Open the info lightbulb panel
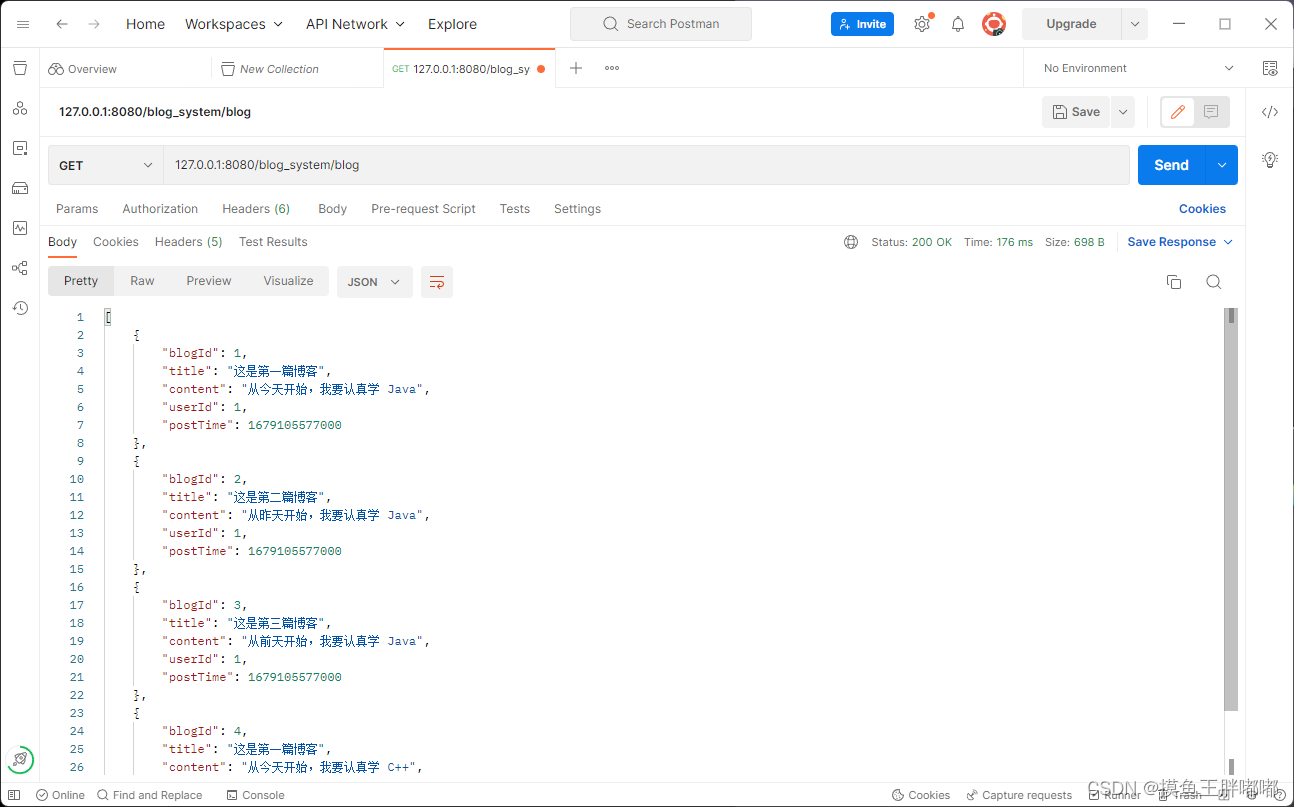This screenshot has height=807, width=1294. click(1270, 159)
